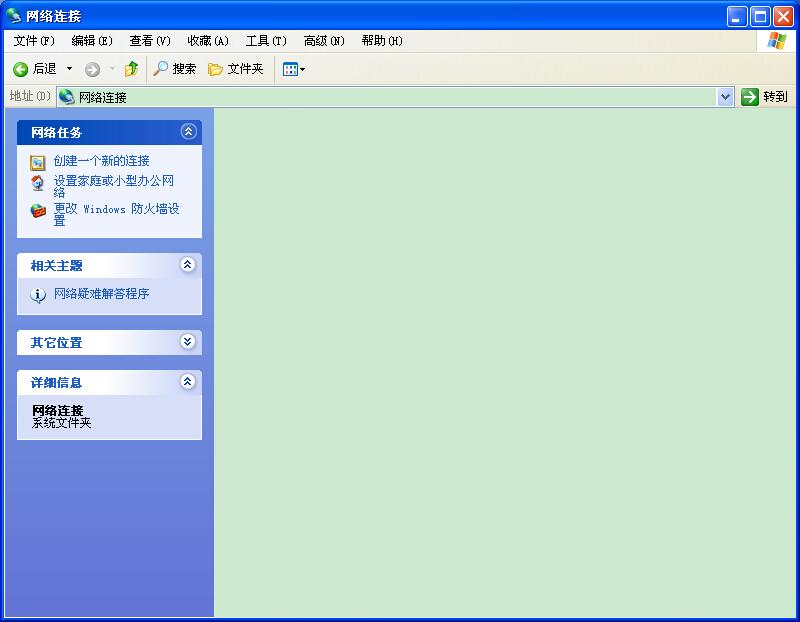Click 更改 Windows 防火墙设置 link
Image resolution: width=800 pixels, height=622 pixels.
pos(116,214)
